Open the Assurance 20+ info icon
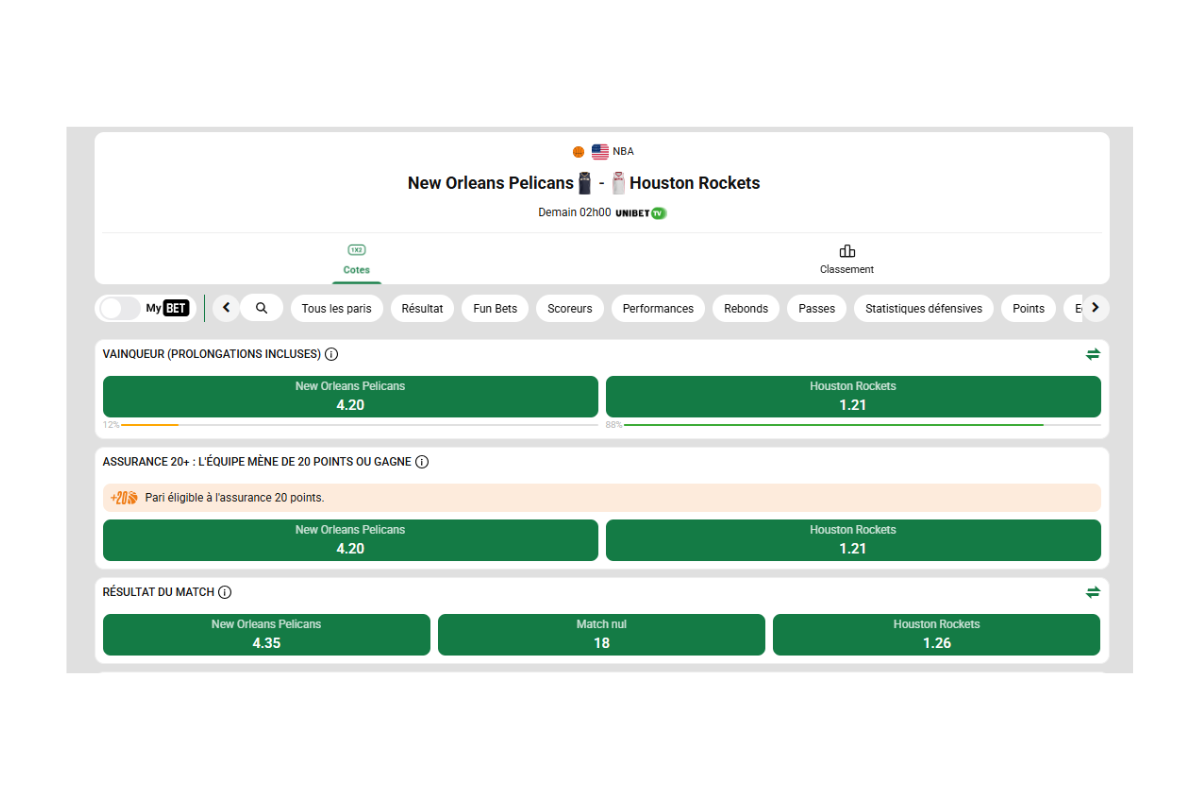This screenshot has width=1200, height=800. (420, 461)
